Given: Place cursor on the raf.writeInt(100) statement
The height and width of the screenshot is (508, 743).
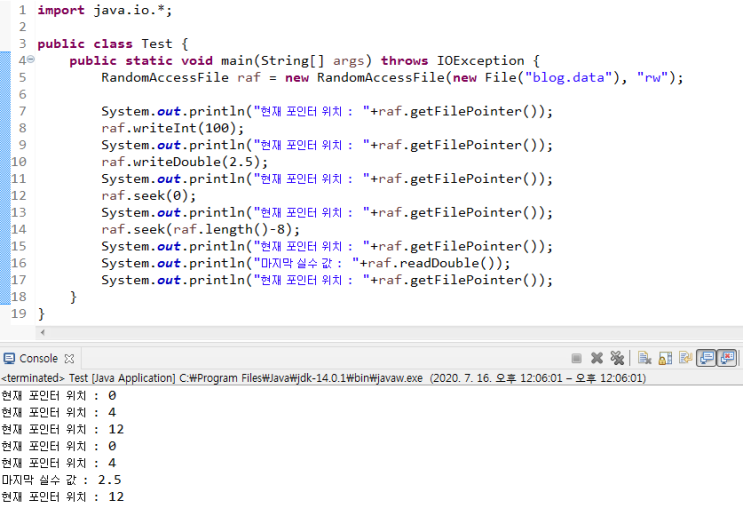Looking at the screenshot, I should click(x=172, y=128).
